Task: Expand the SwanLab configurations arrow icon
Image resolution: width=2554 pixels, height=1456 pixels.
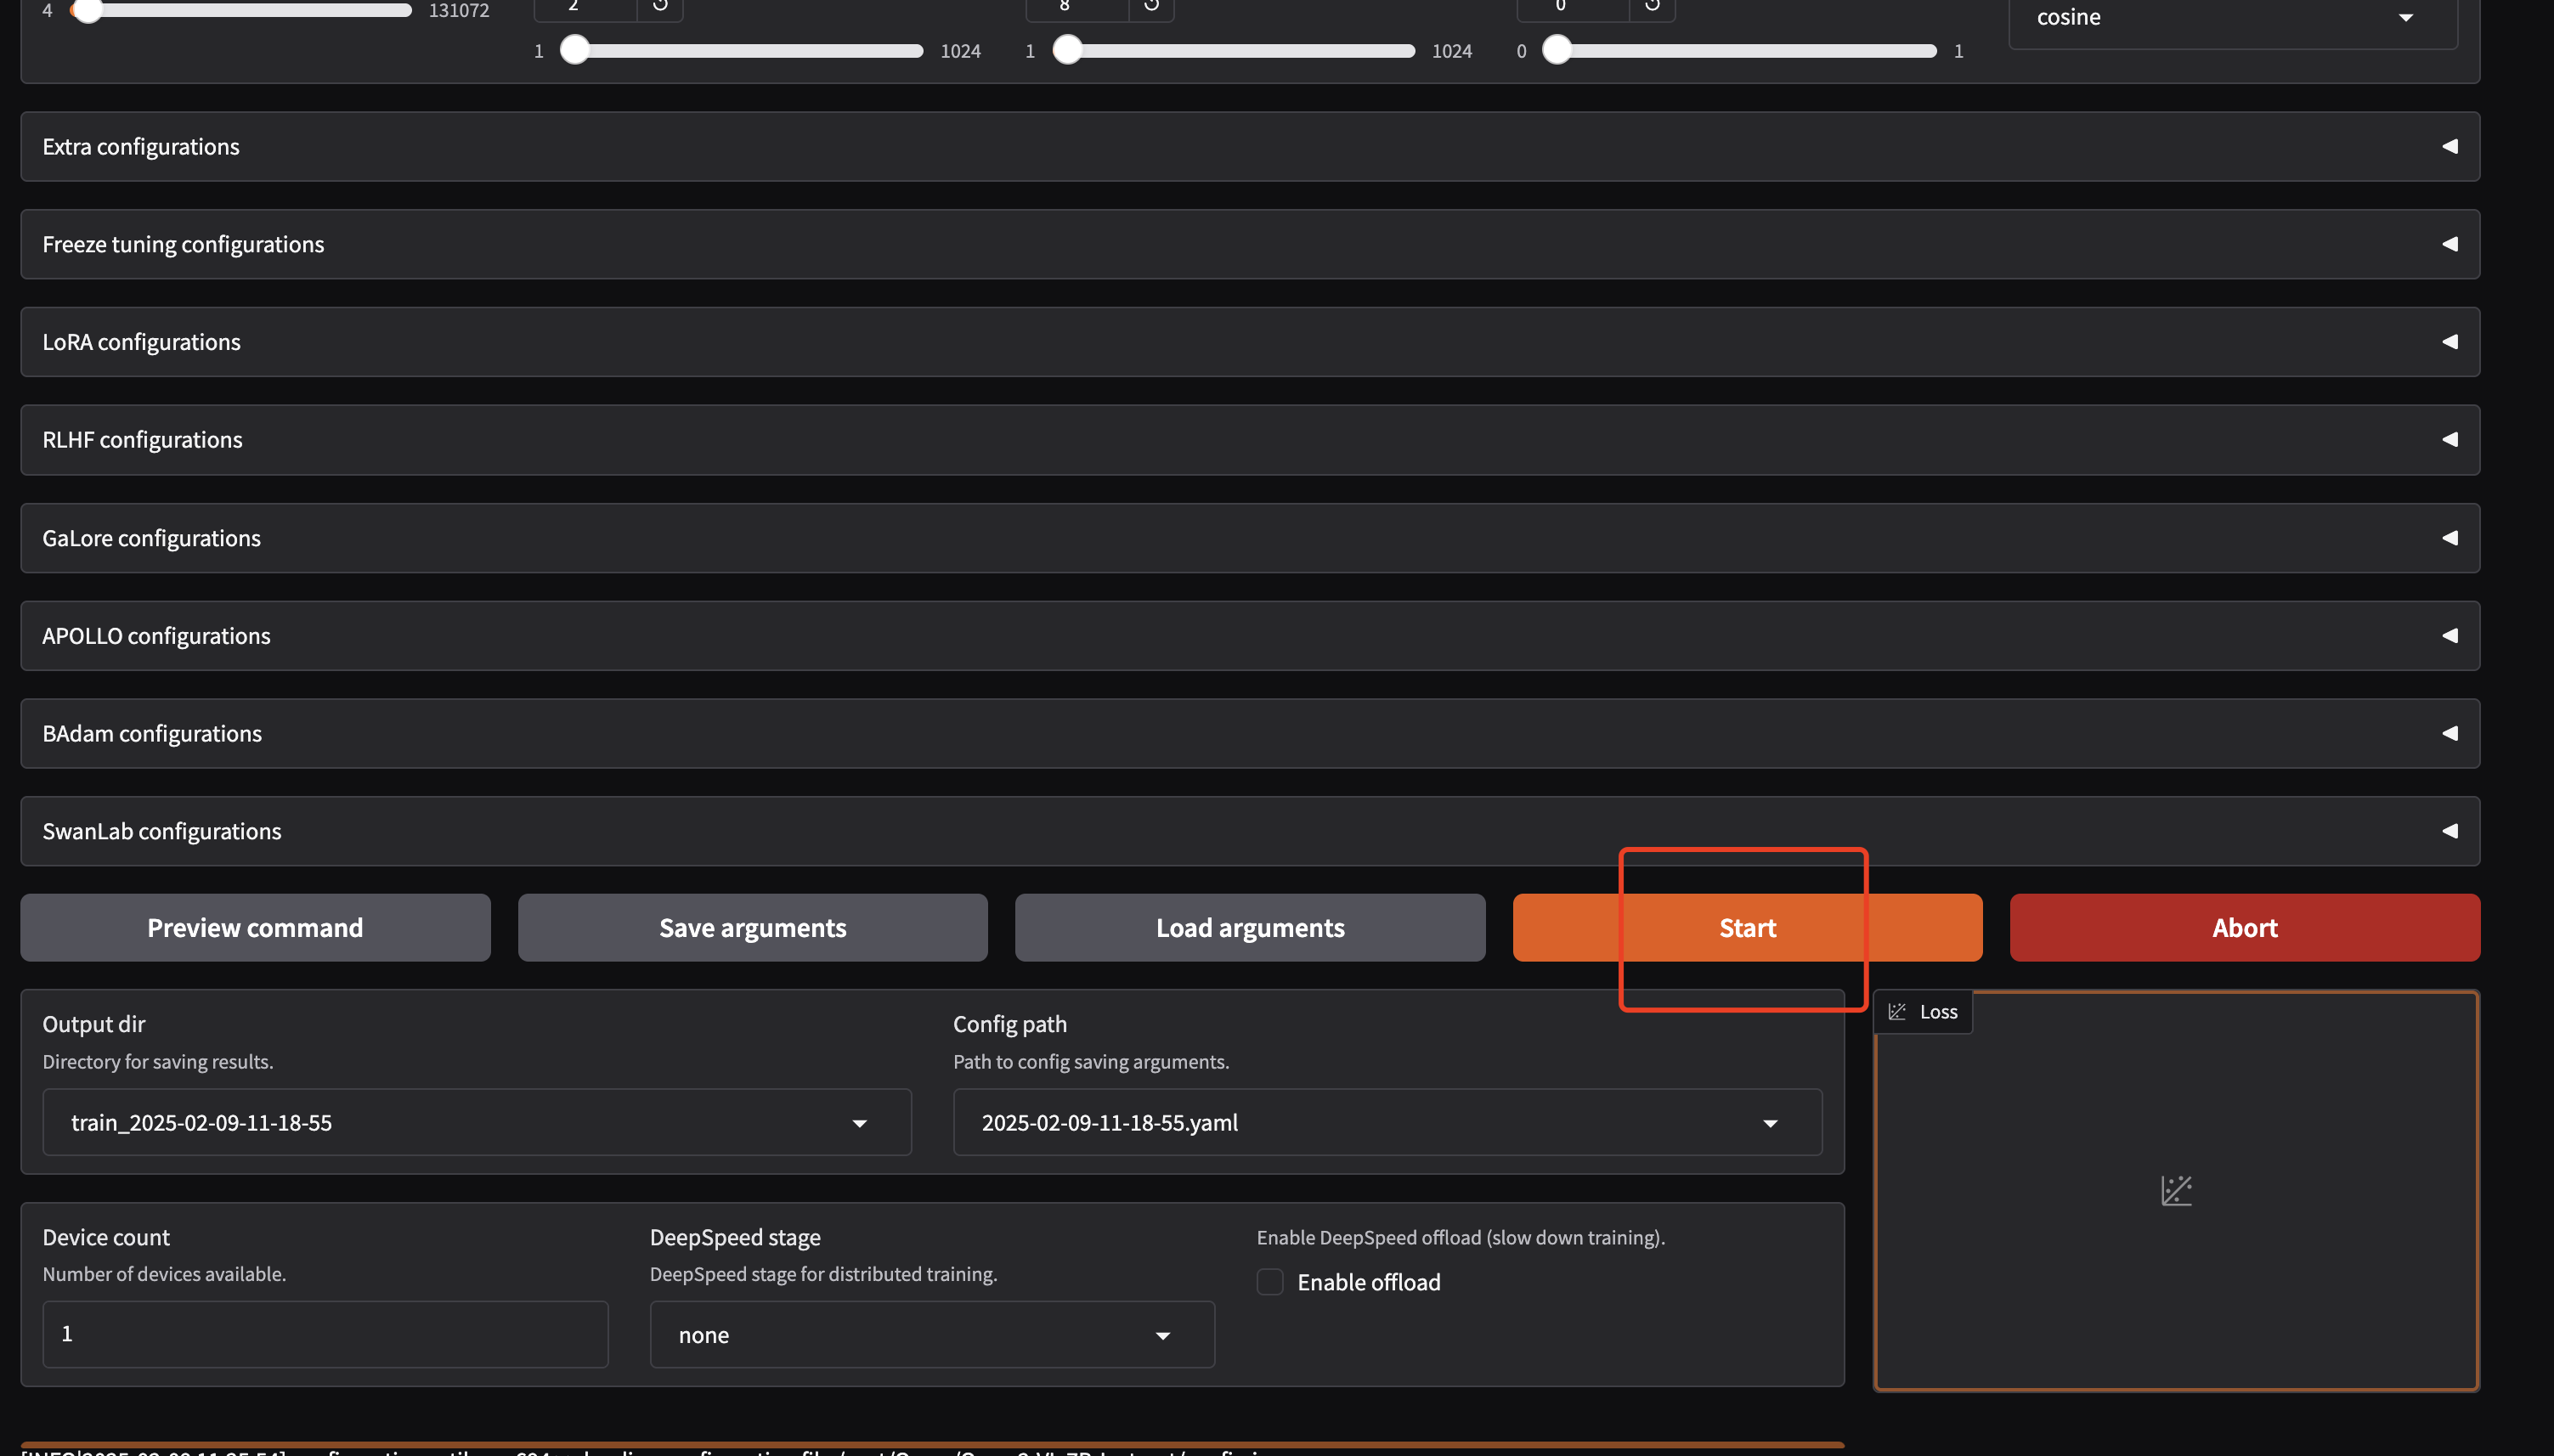Action: 2449,831
